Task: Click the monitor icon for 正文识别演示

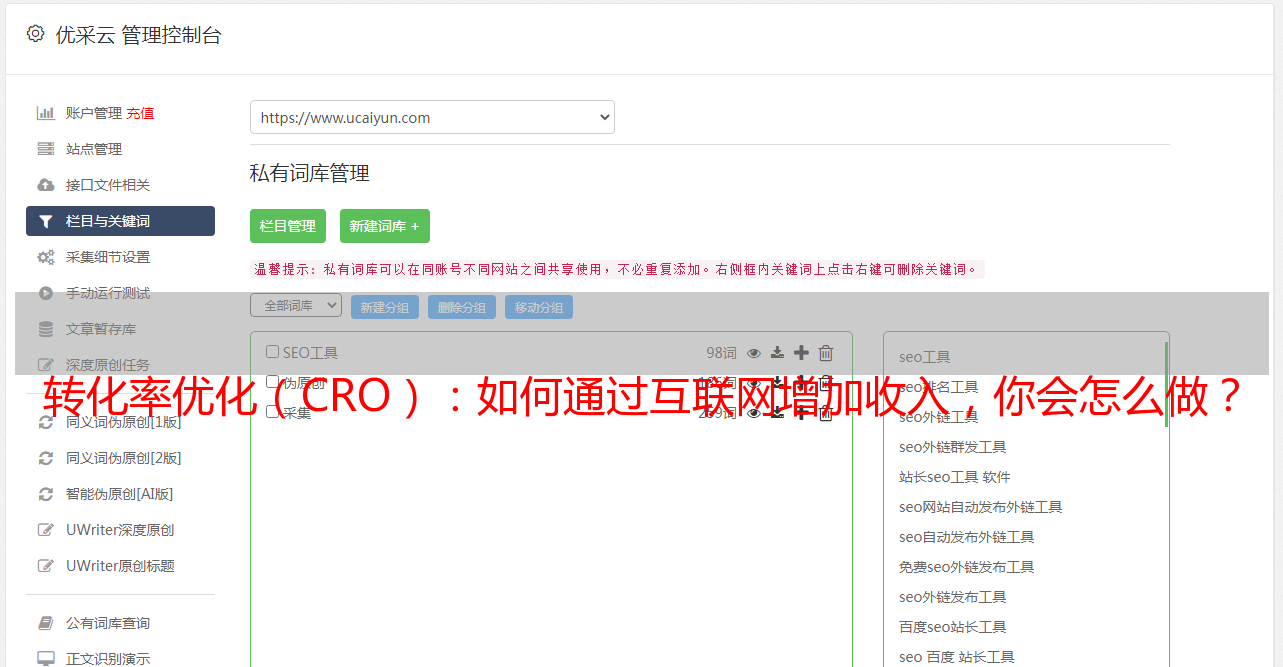Action: pos(46,659)
